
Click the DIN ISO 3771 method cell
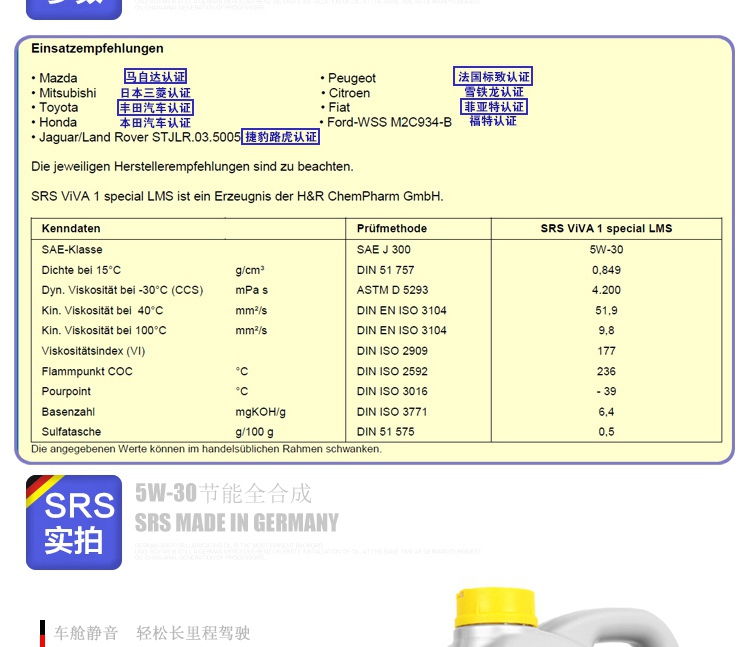392,412
